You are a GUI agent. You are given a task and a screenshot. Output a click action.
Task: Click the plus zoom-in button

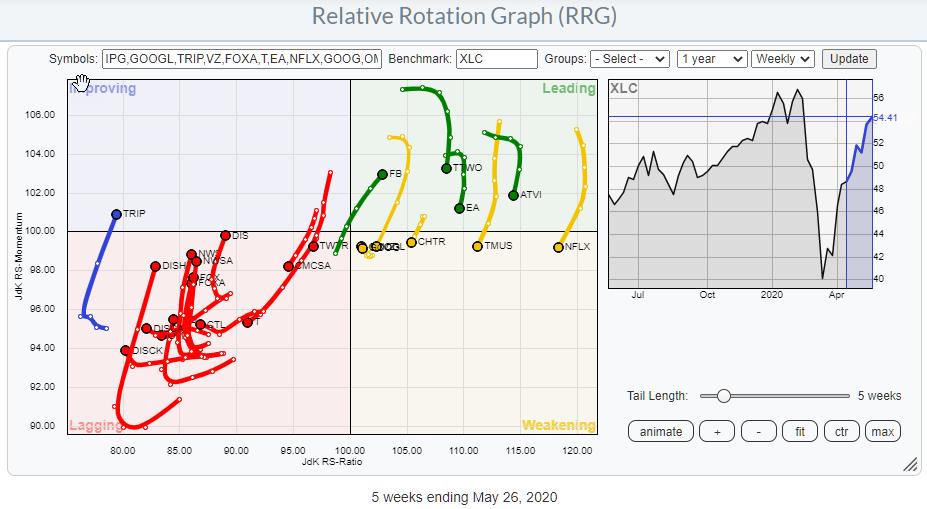coord(717,431)
